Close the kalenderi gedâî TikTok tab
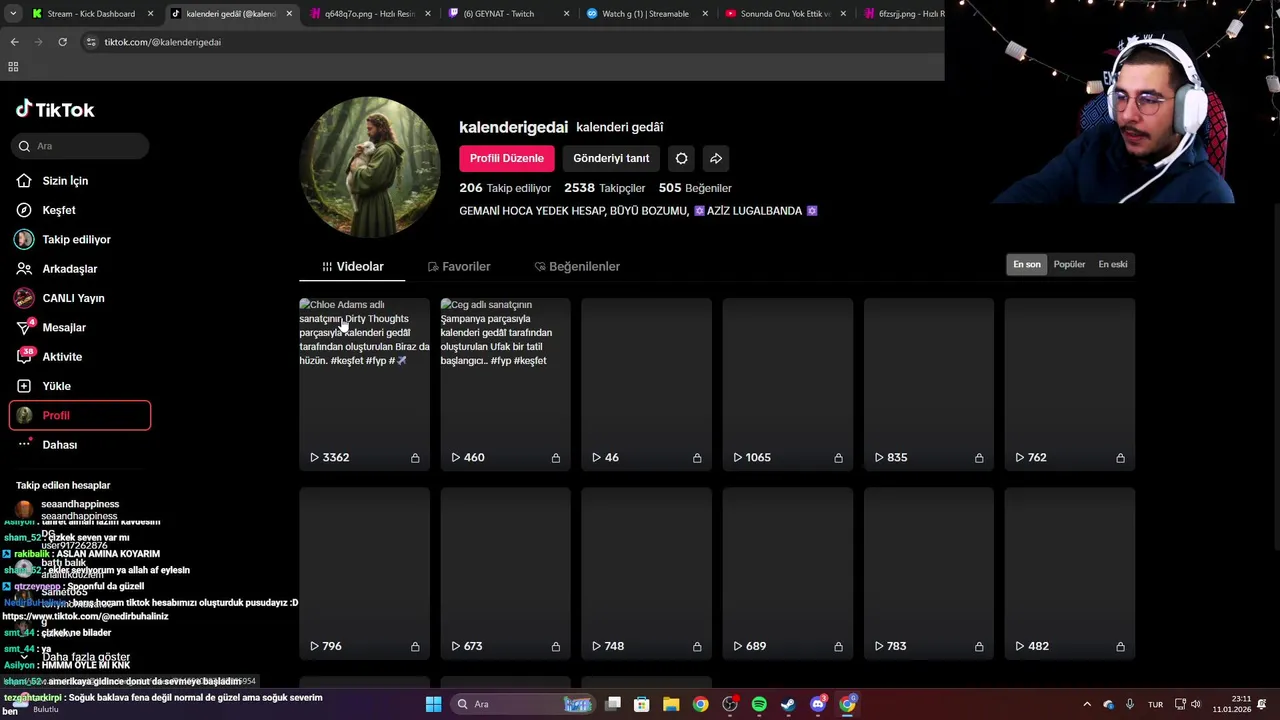This screenshot has height=720, width=1280. (x=289, y=14)
